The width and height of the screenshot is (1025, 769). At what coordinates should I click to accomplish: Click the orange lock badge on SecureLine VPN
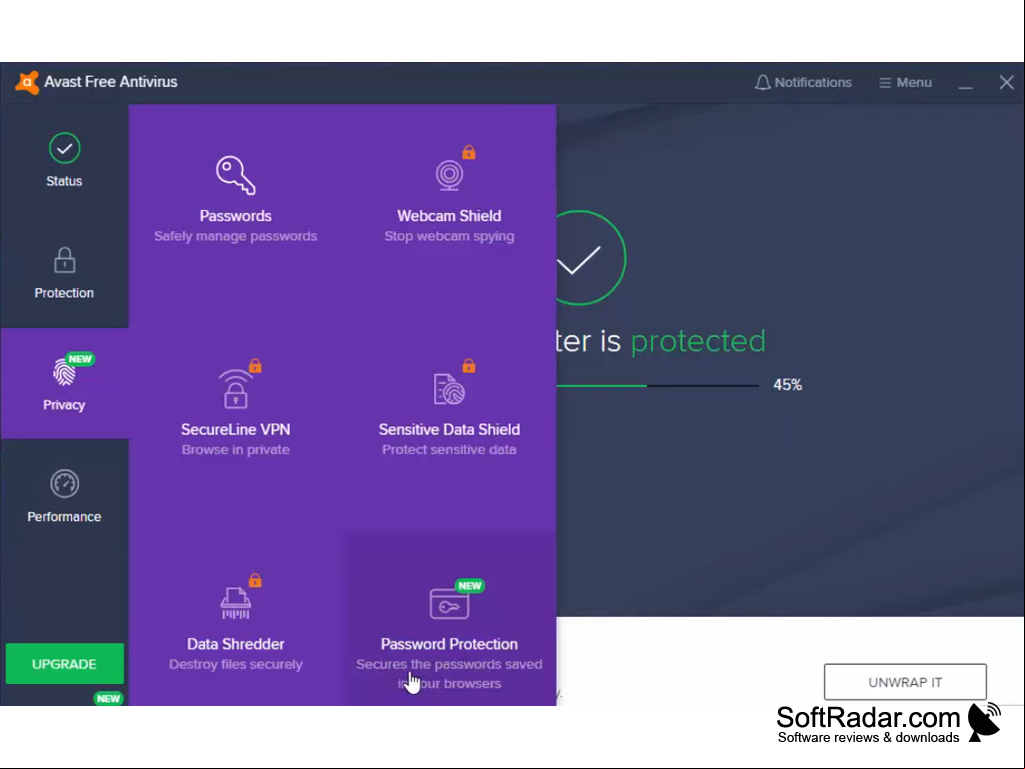(255, 366)
